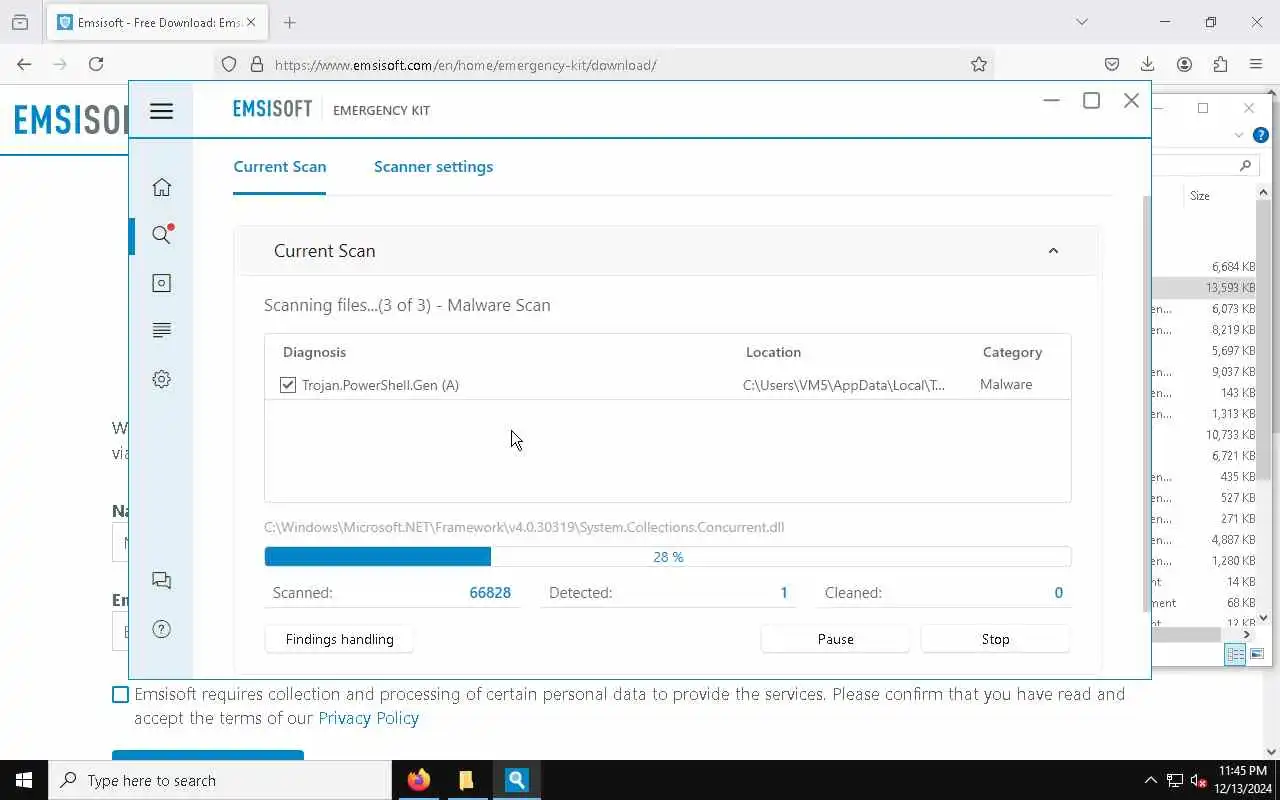Click the muted volume tray icon
The image size is (1280, 800).
(1199, 780)
